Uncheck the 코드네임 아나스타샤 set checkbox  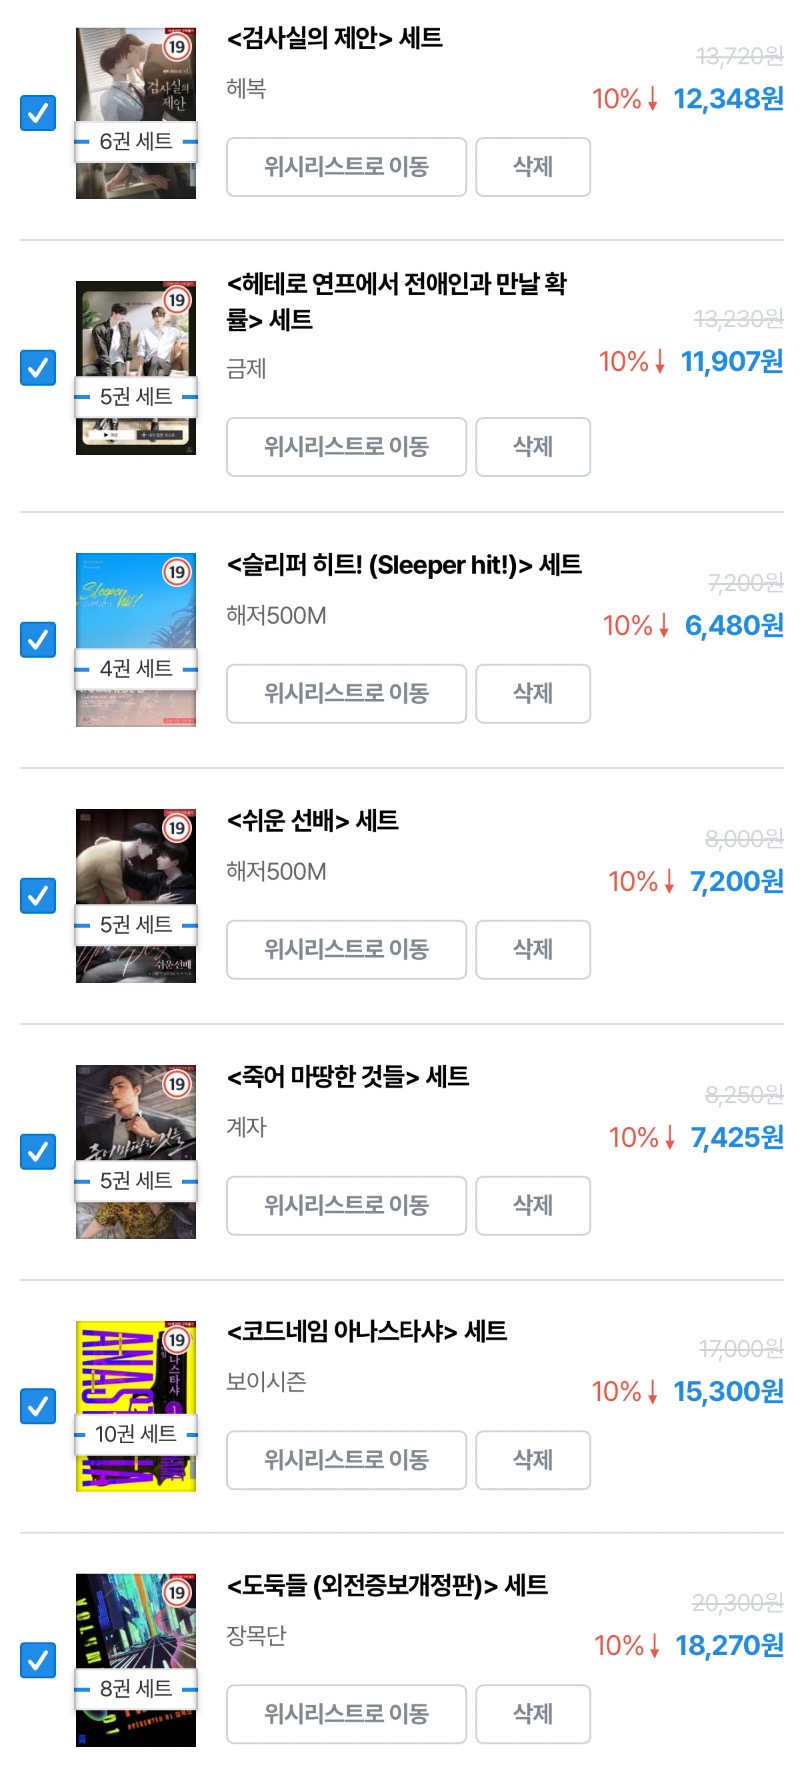pyautogui.click(x=38, y=1406)
